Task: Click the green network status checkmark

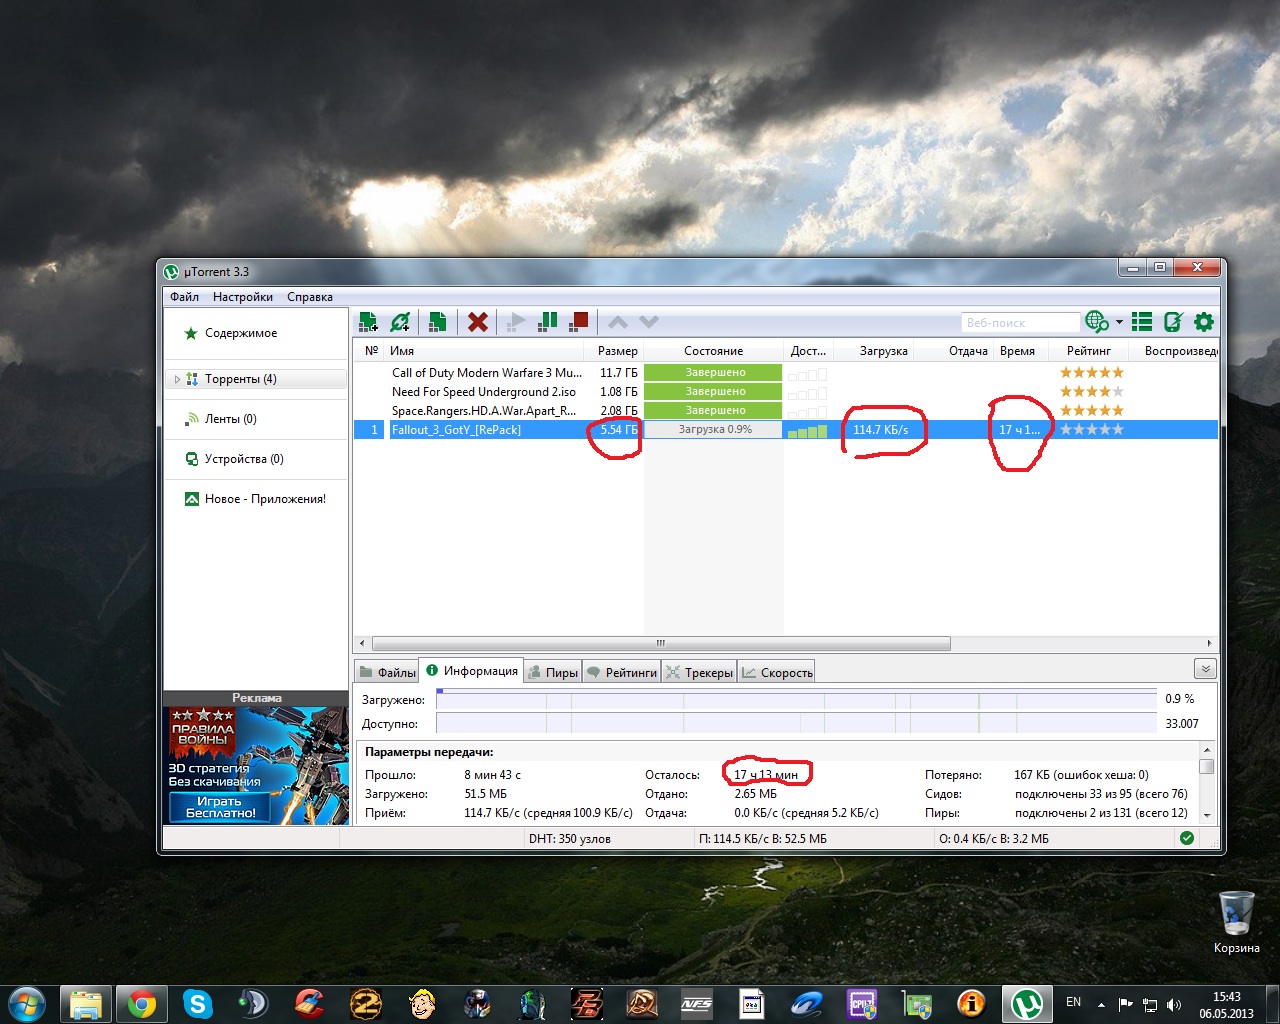Action: point(1187,838)
